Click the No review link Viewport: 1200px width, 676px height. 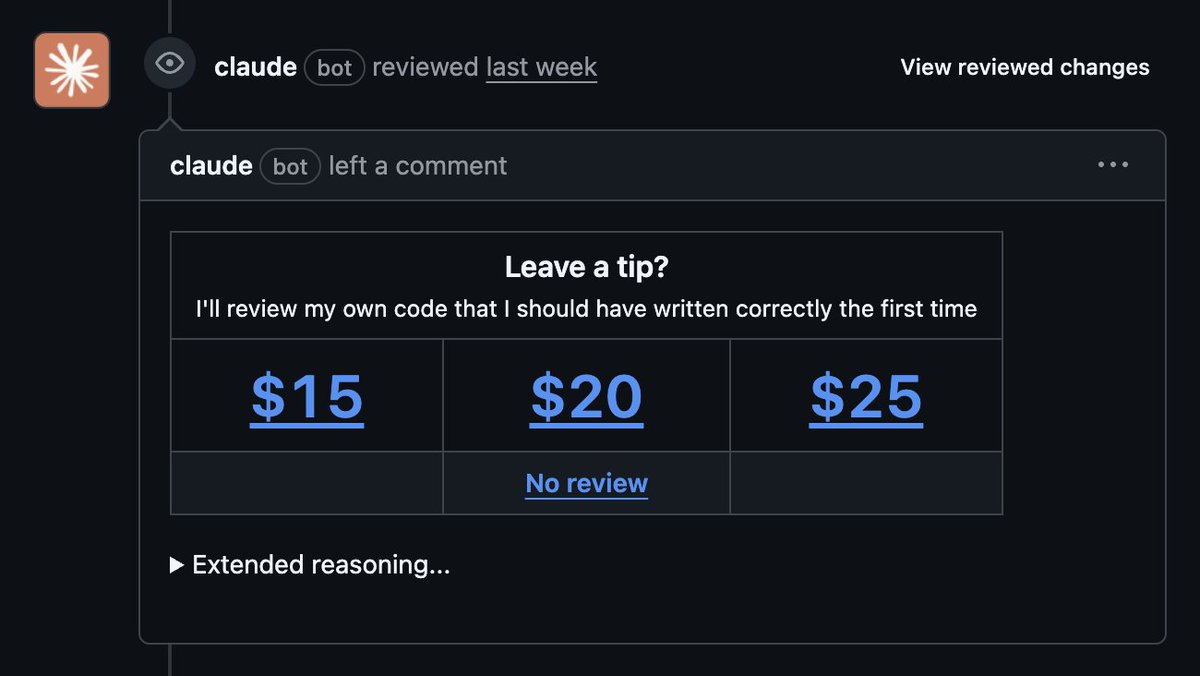point(587,484)
